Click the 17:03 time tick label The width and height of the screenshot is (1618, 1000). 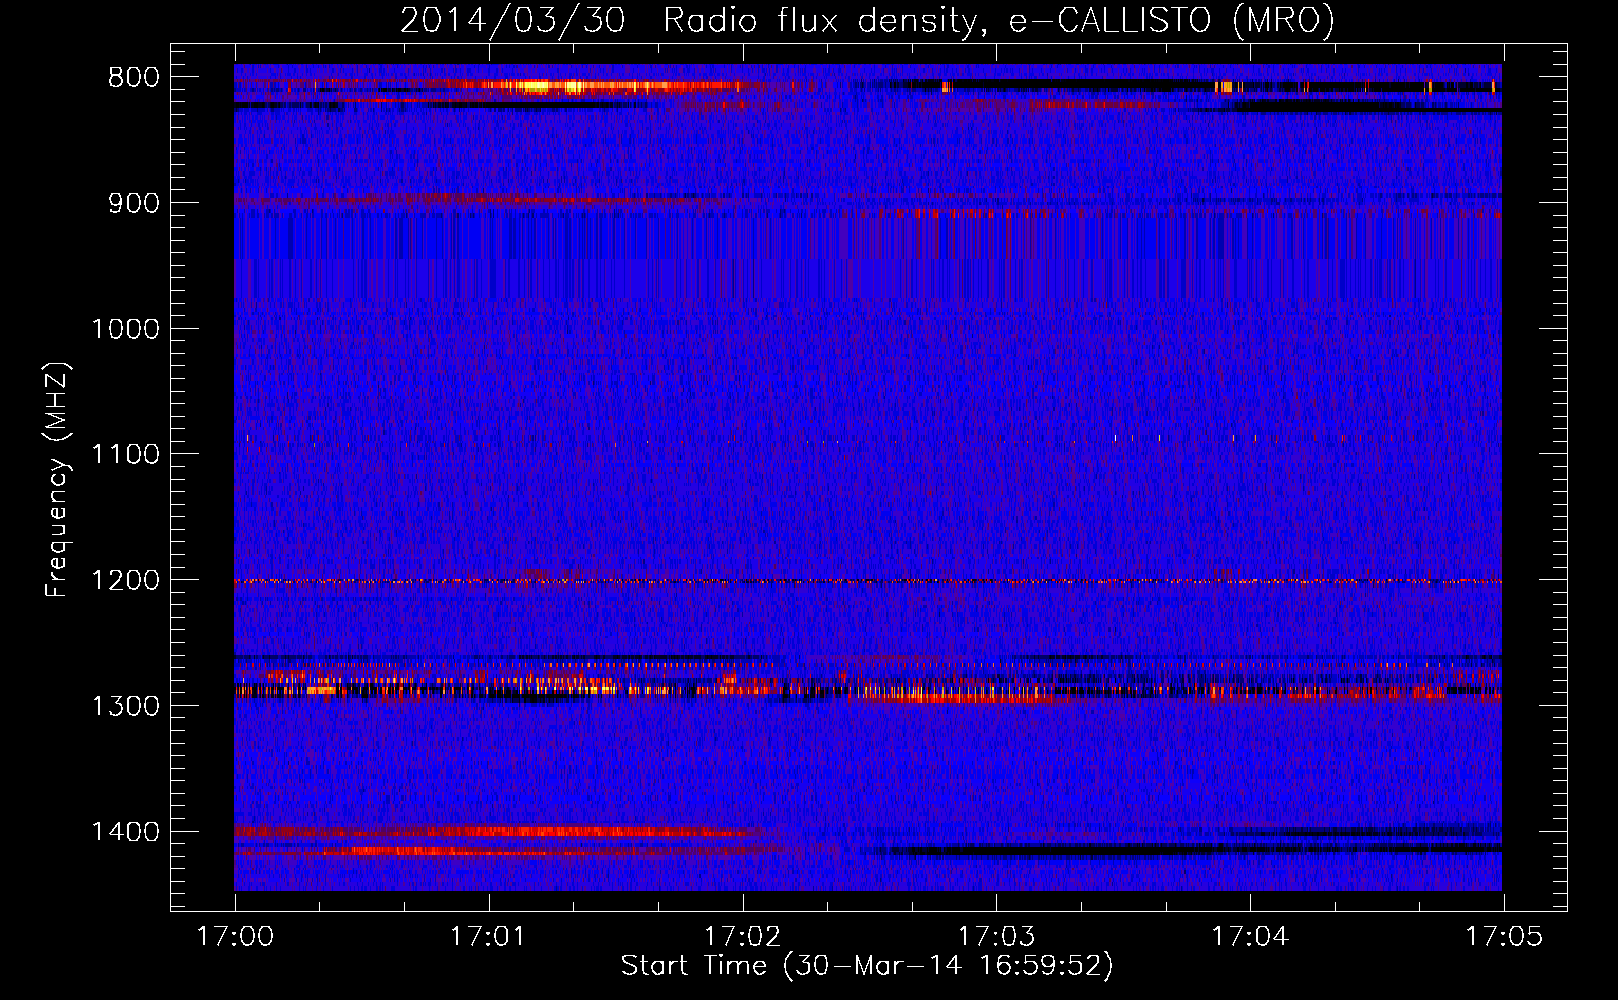[996, 937]
